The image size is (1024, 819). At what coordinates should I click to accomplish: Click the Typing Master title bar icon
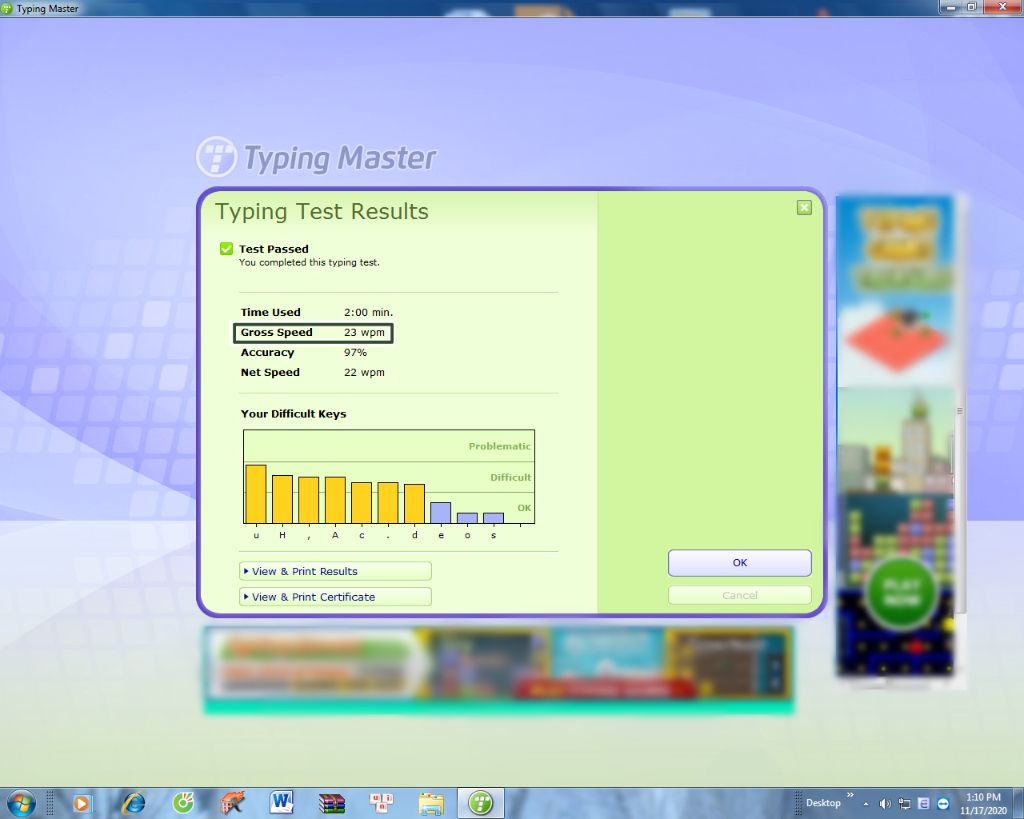pos(7,8)
